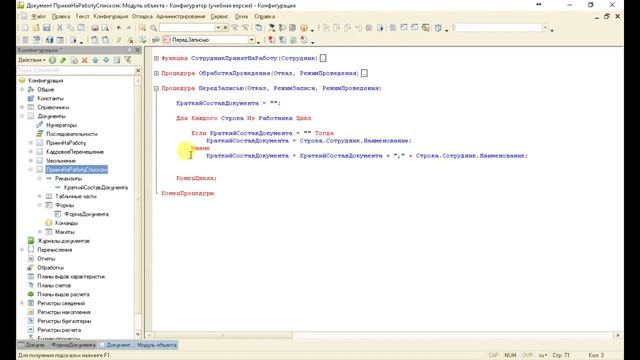Screen dimensions: 640x360
Task: Save with the floppy disk icon
Action: (x=47, y=28)
